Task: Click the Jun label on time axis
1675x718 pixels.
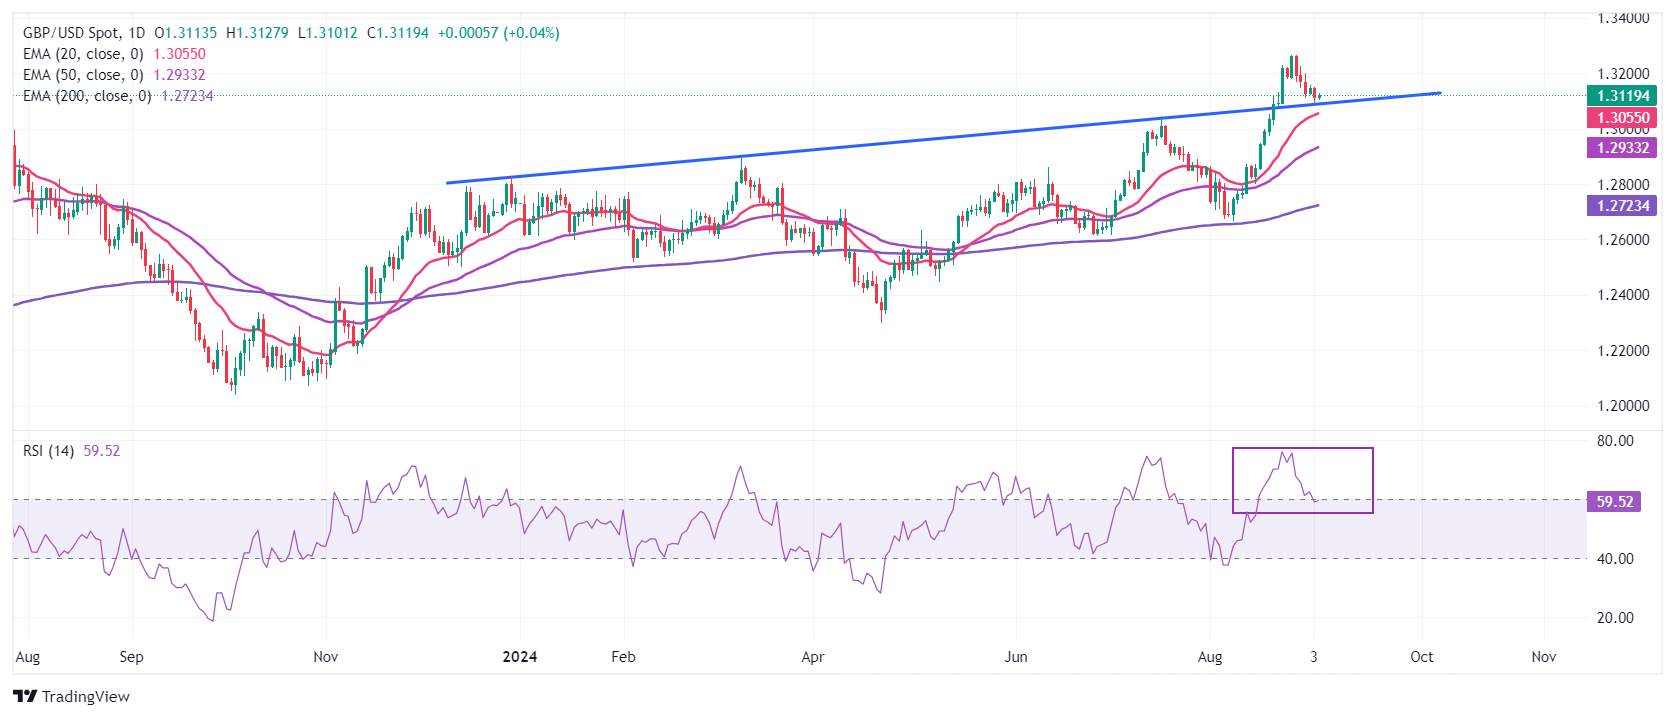Action: pyautogui.click(x=1015, y=657)
